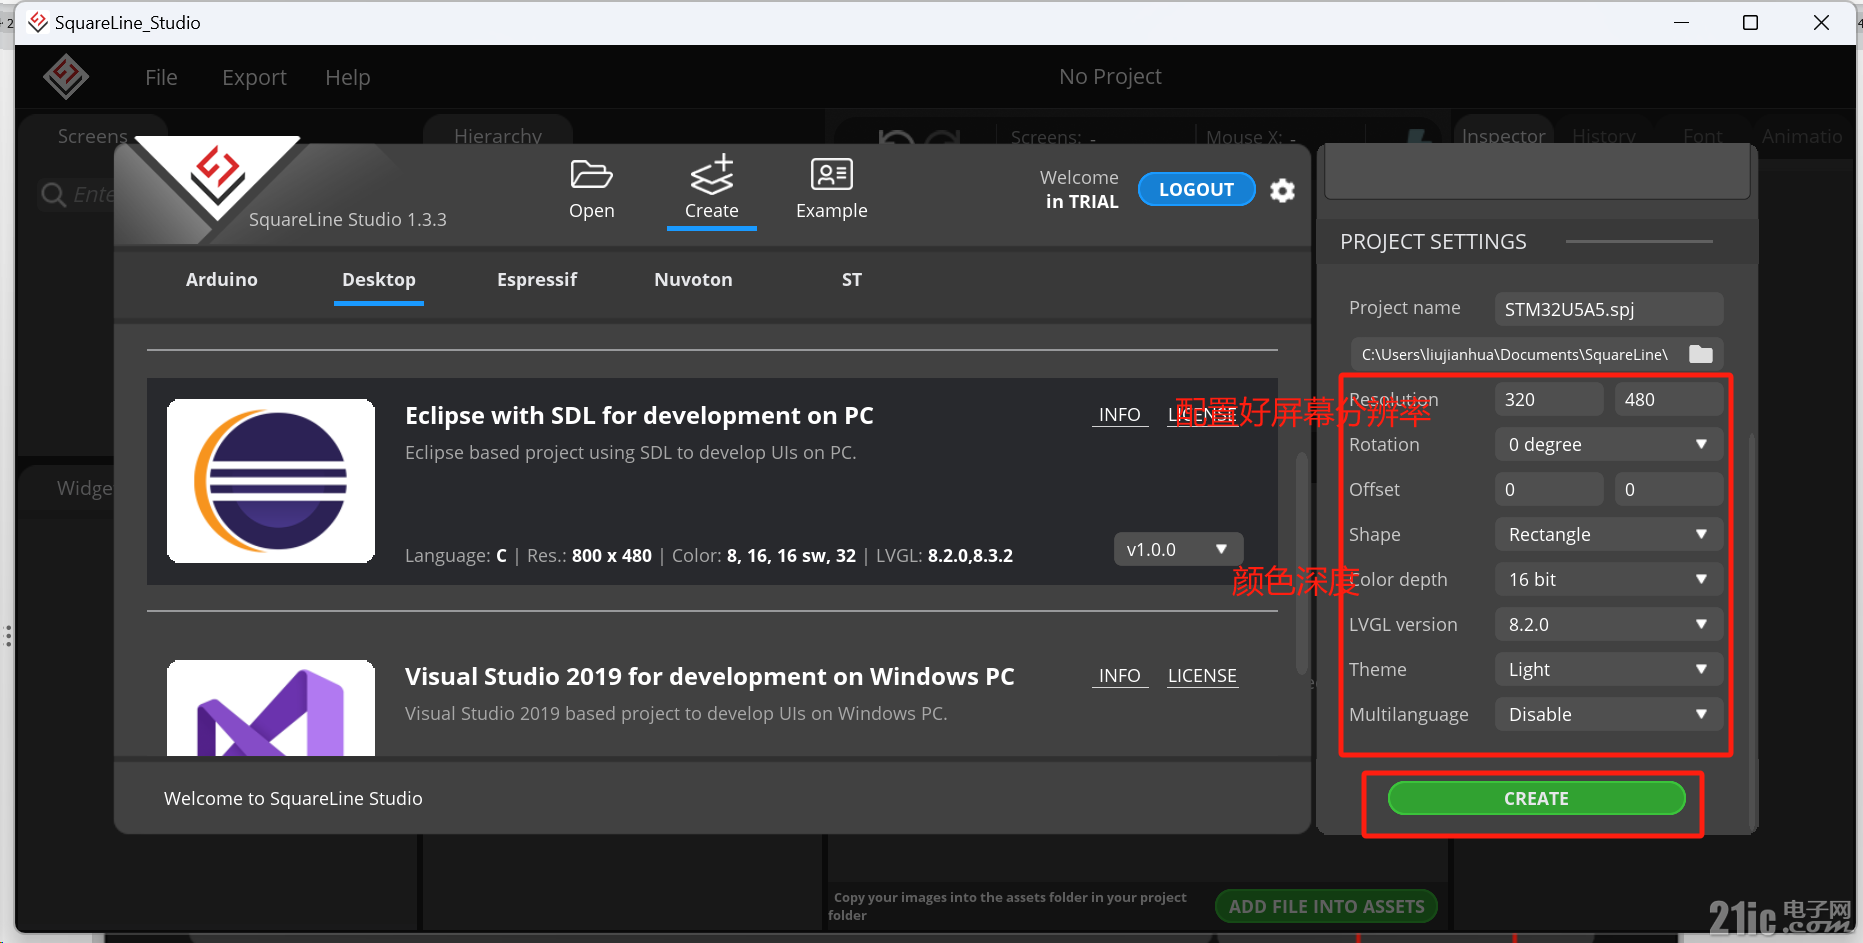Click the LOGOUT button
The image size is (1863, 943).
pos(1196,189)
